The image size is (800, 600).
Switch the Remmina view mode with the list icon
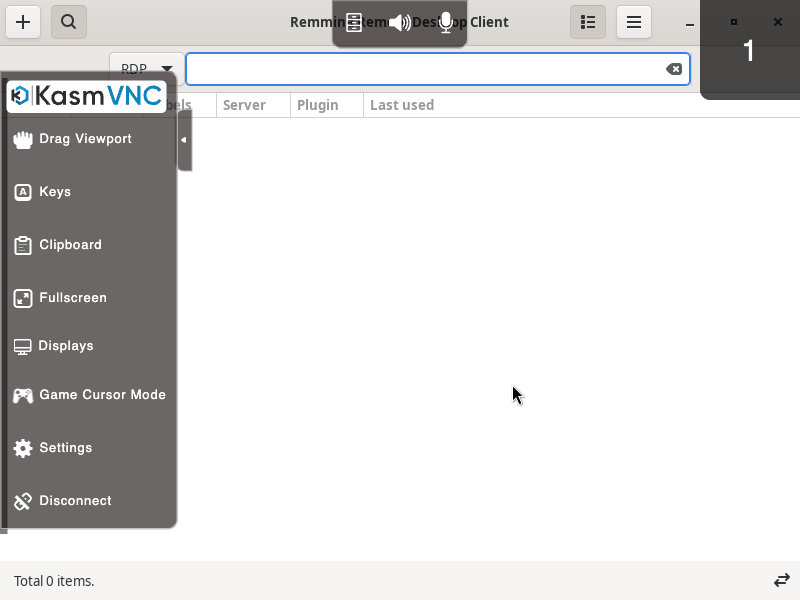588,22
